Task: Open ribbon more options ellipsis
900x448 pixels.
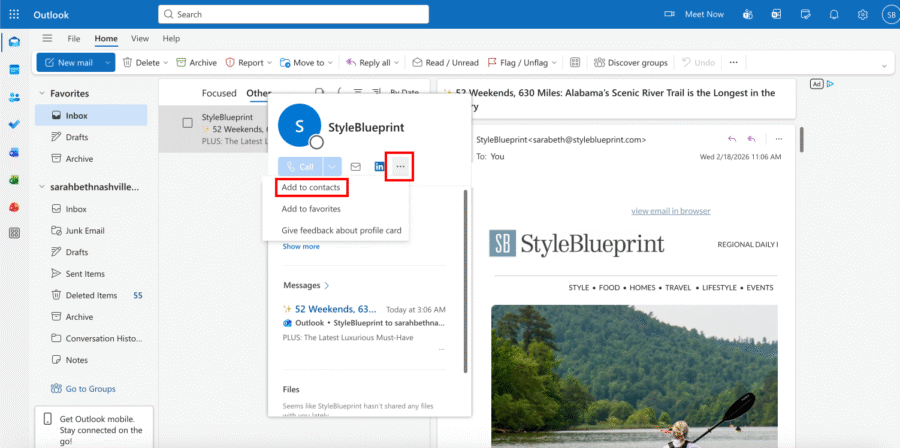Action: (x=733, y=63)
